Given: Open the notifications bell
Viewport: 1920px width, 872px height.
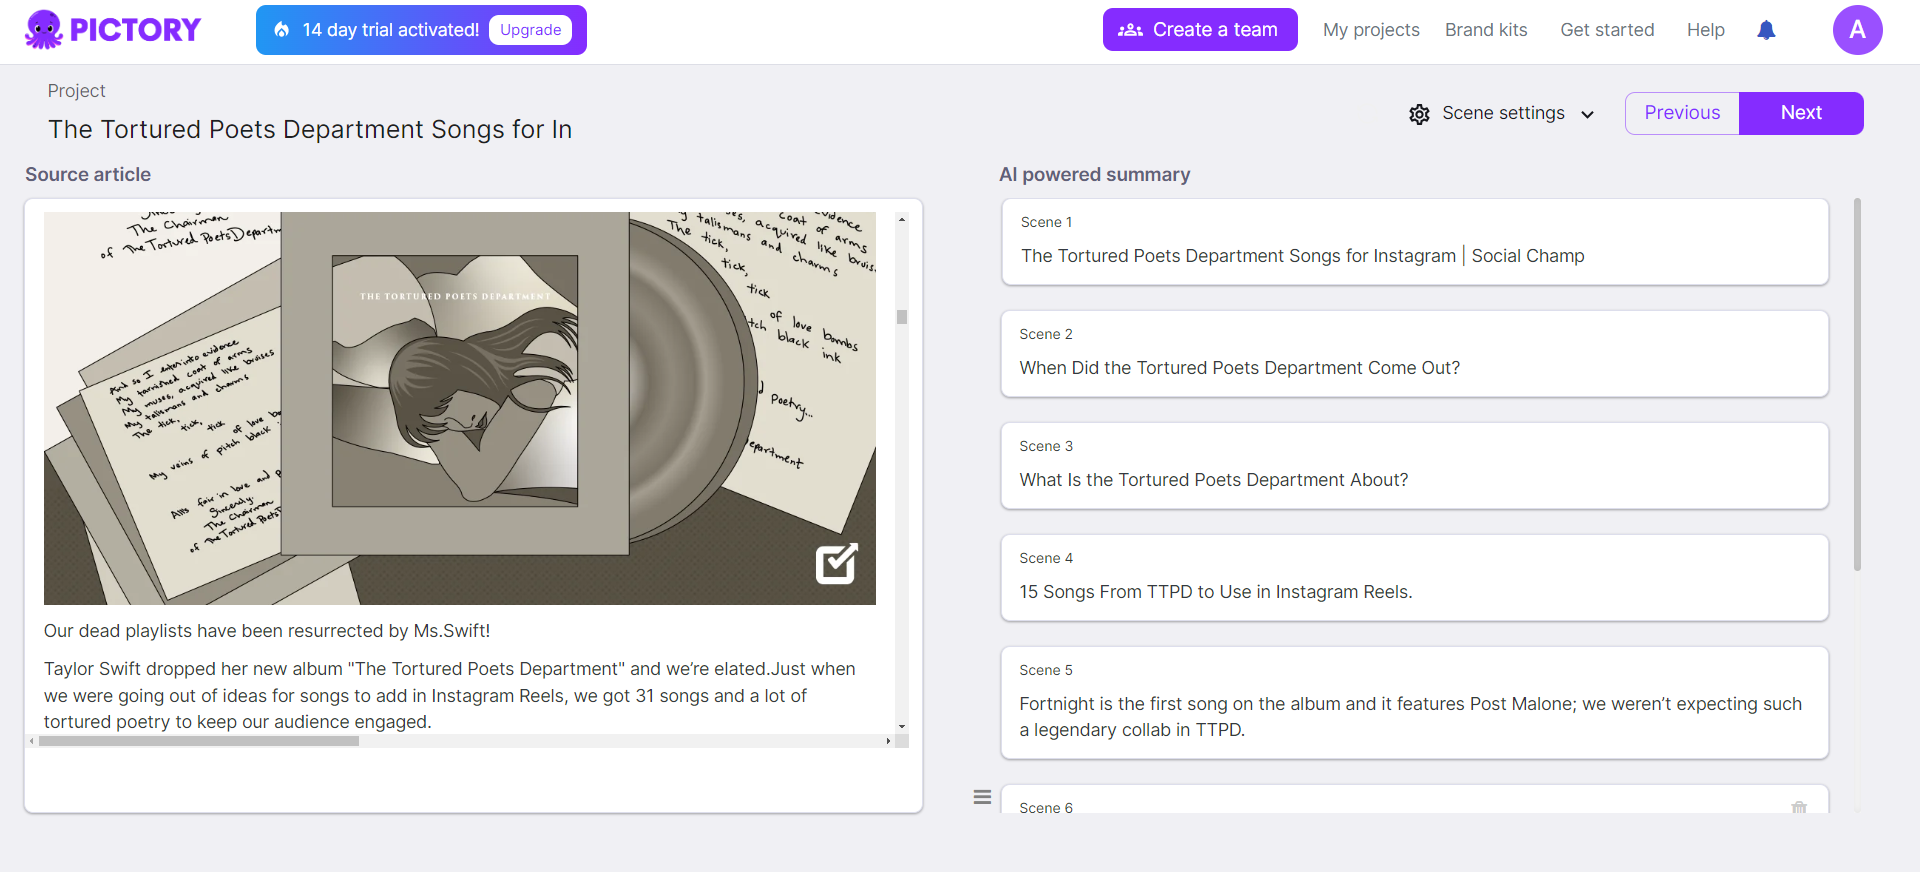Looking at the screenshot, I should point(1766,30).
